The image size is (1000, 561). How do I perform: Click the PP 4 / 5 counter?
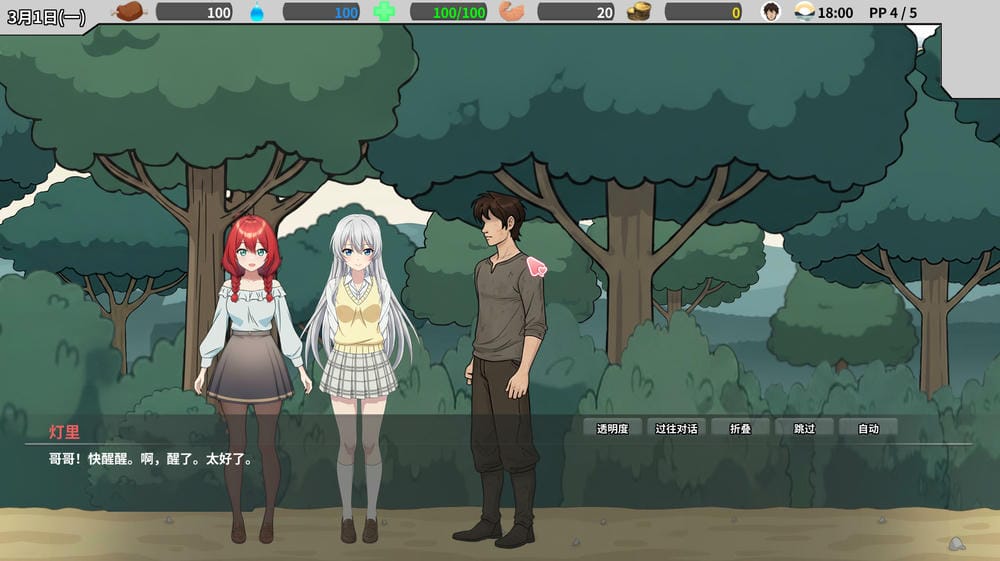(893, 13)
